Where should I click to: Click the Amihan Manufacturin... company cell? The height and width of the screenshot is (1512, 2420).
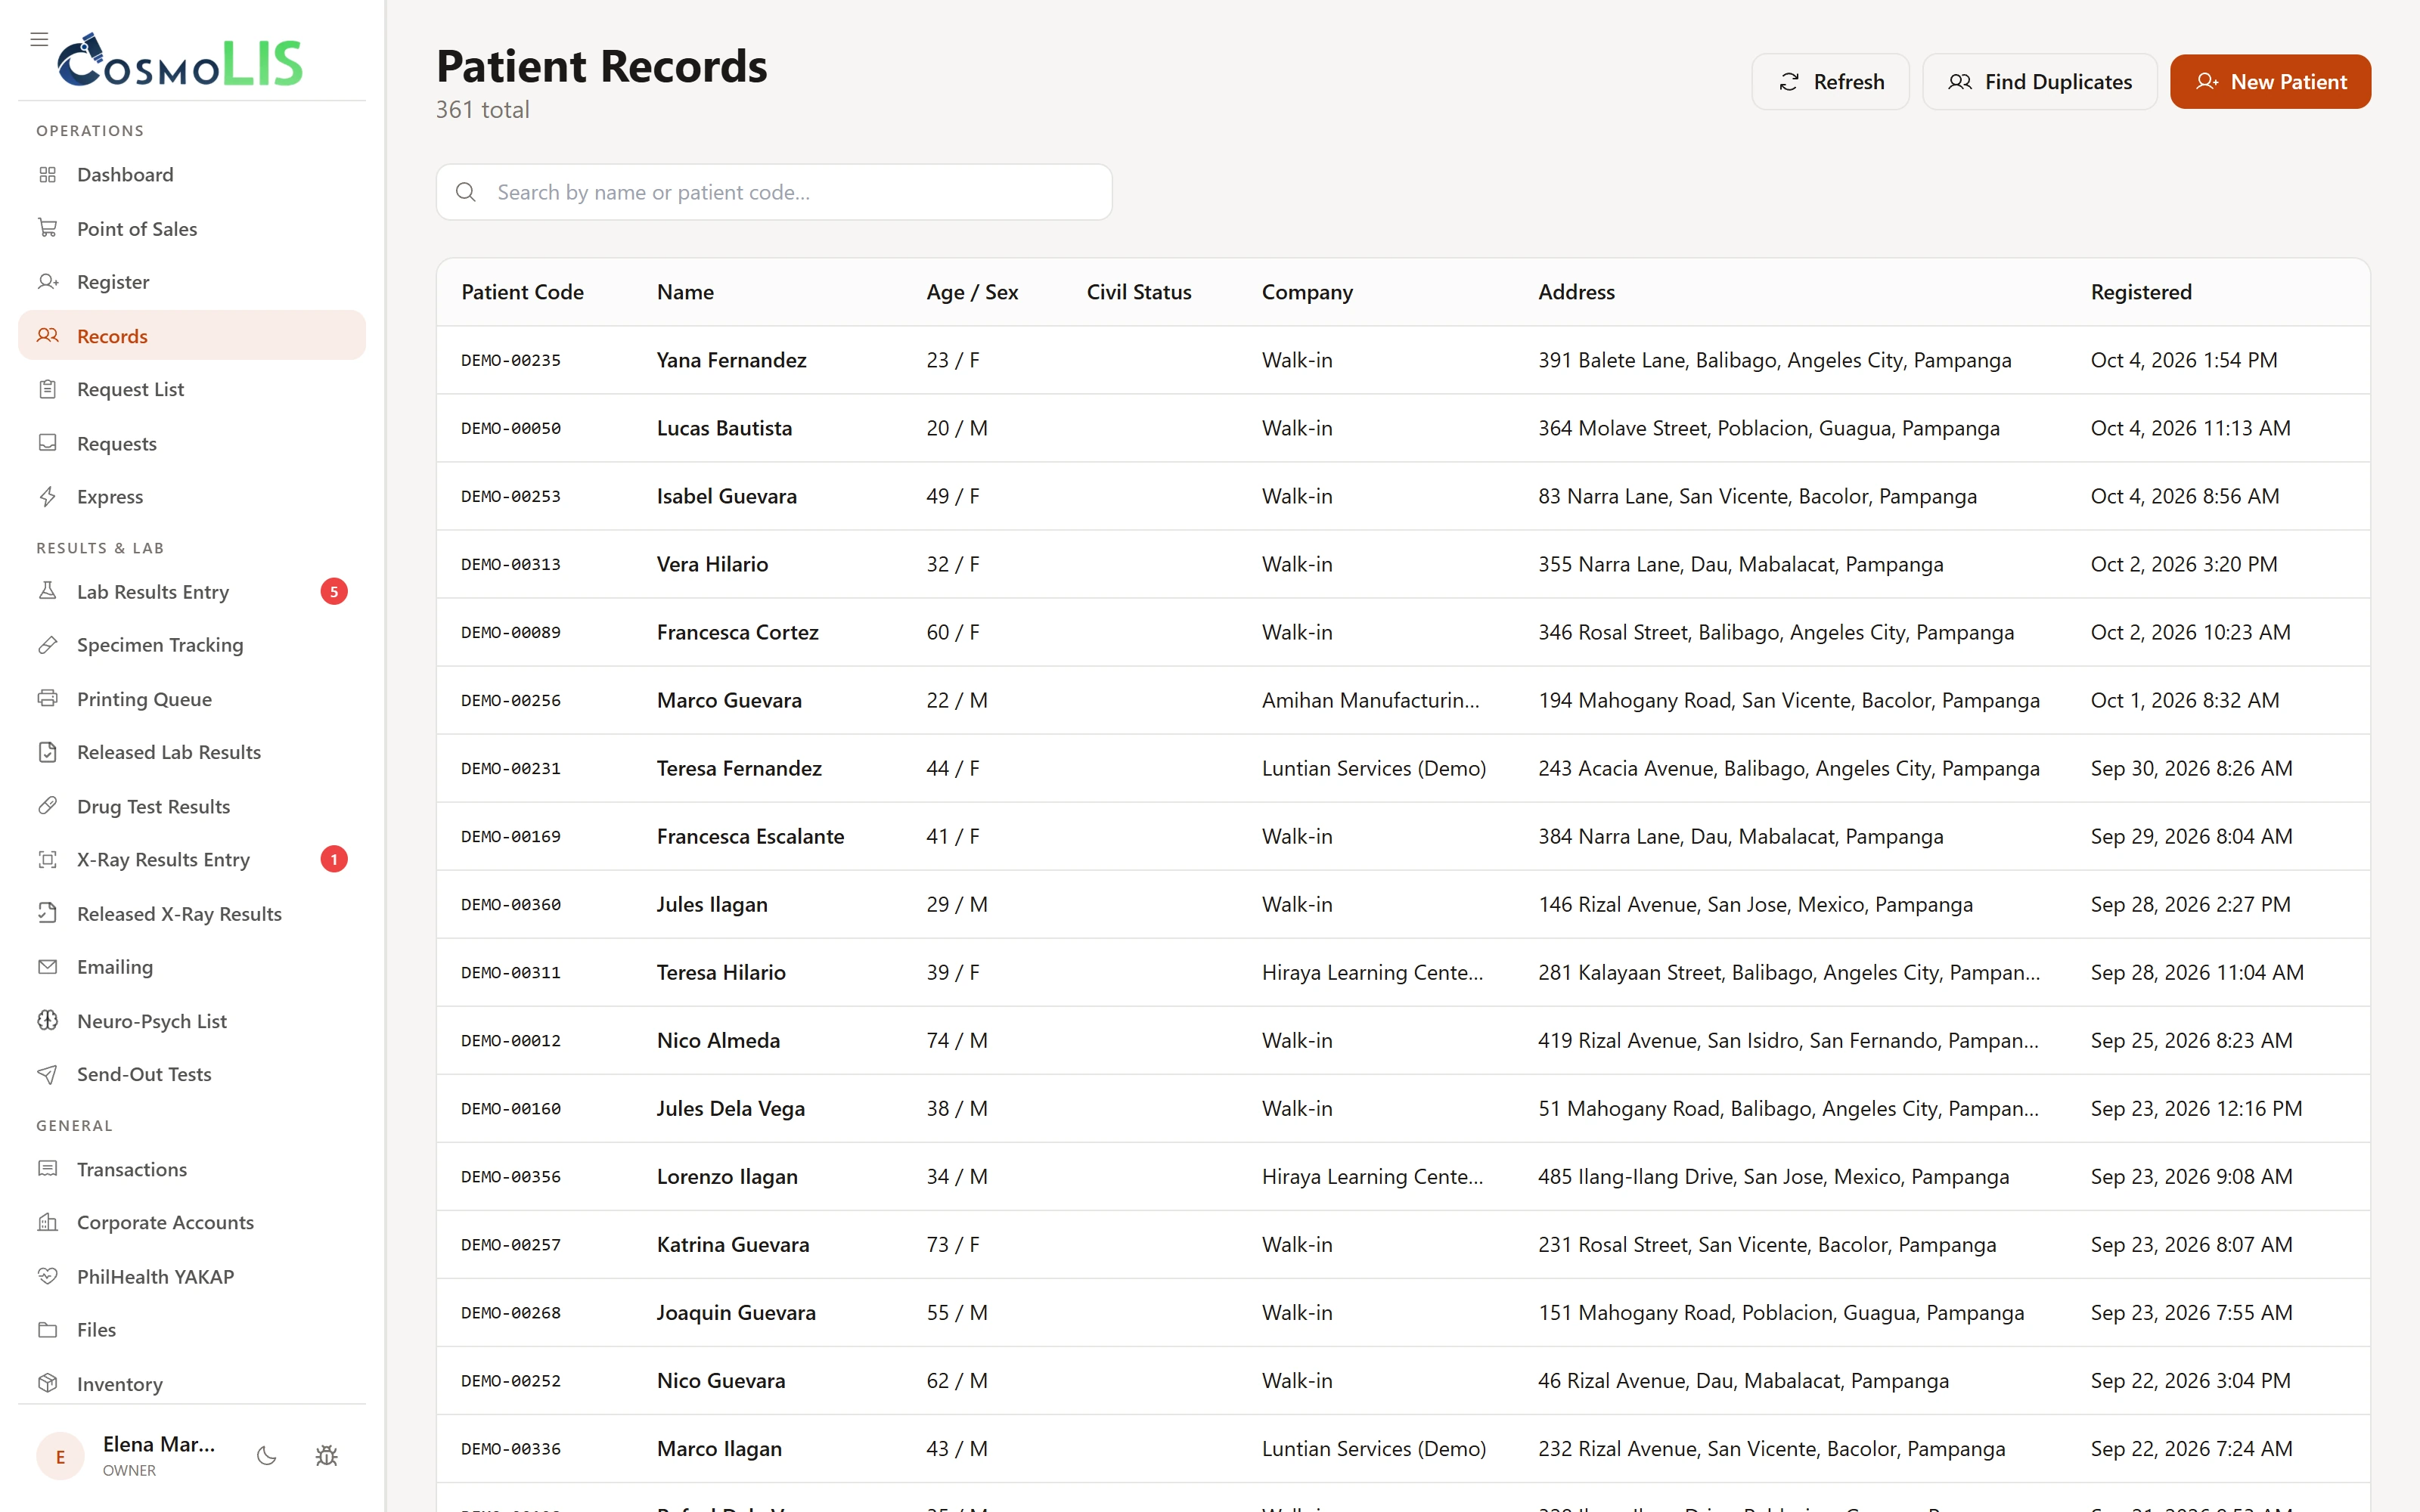[1370, 700]
